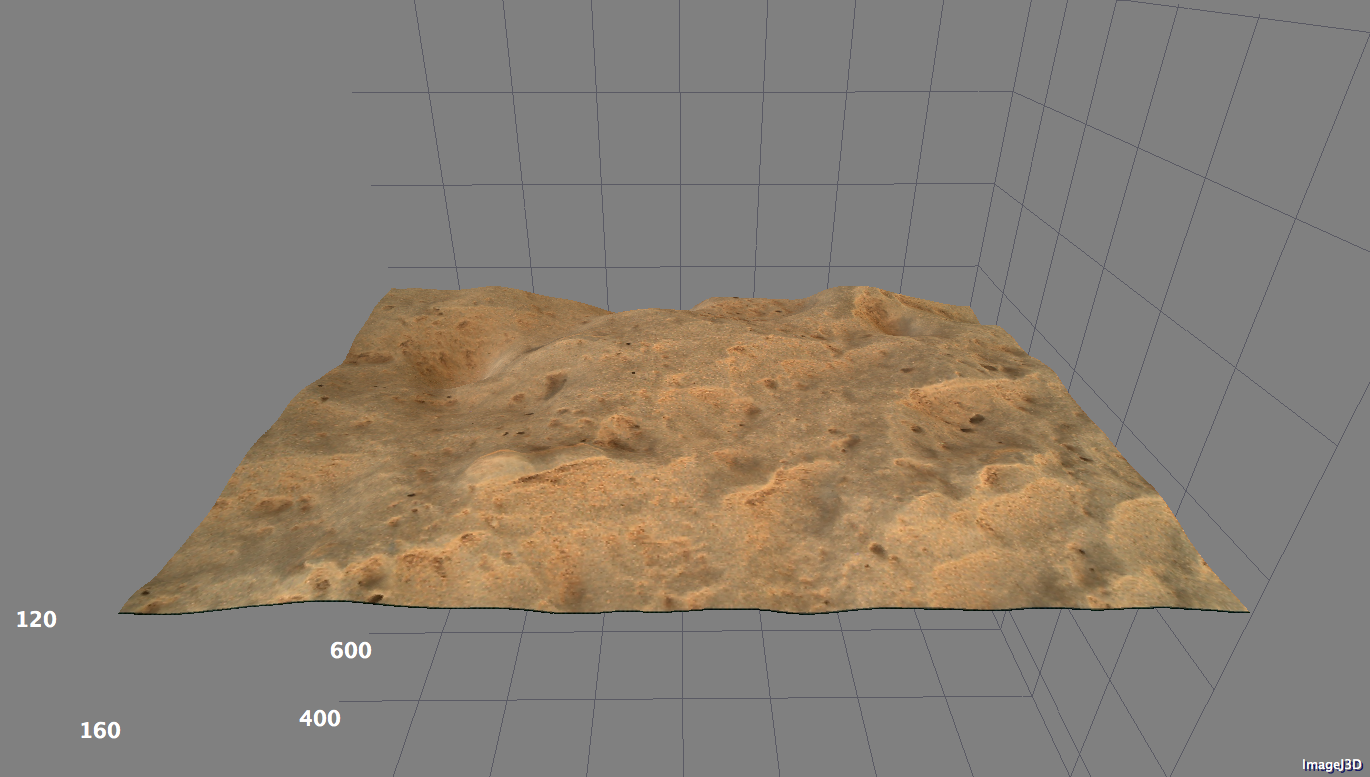Click the right side wall grid
Viewport: 1370px width, 777px height.
1180,250
